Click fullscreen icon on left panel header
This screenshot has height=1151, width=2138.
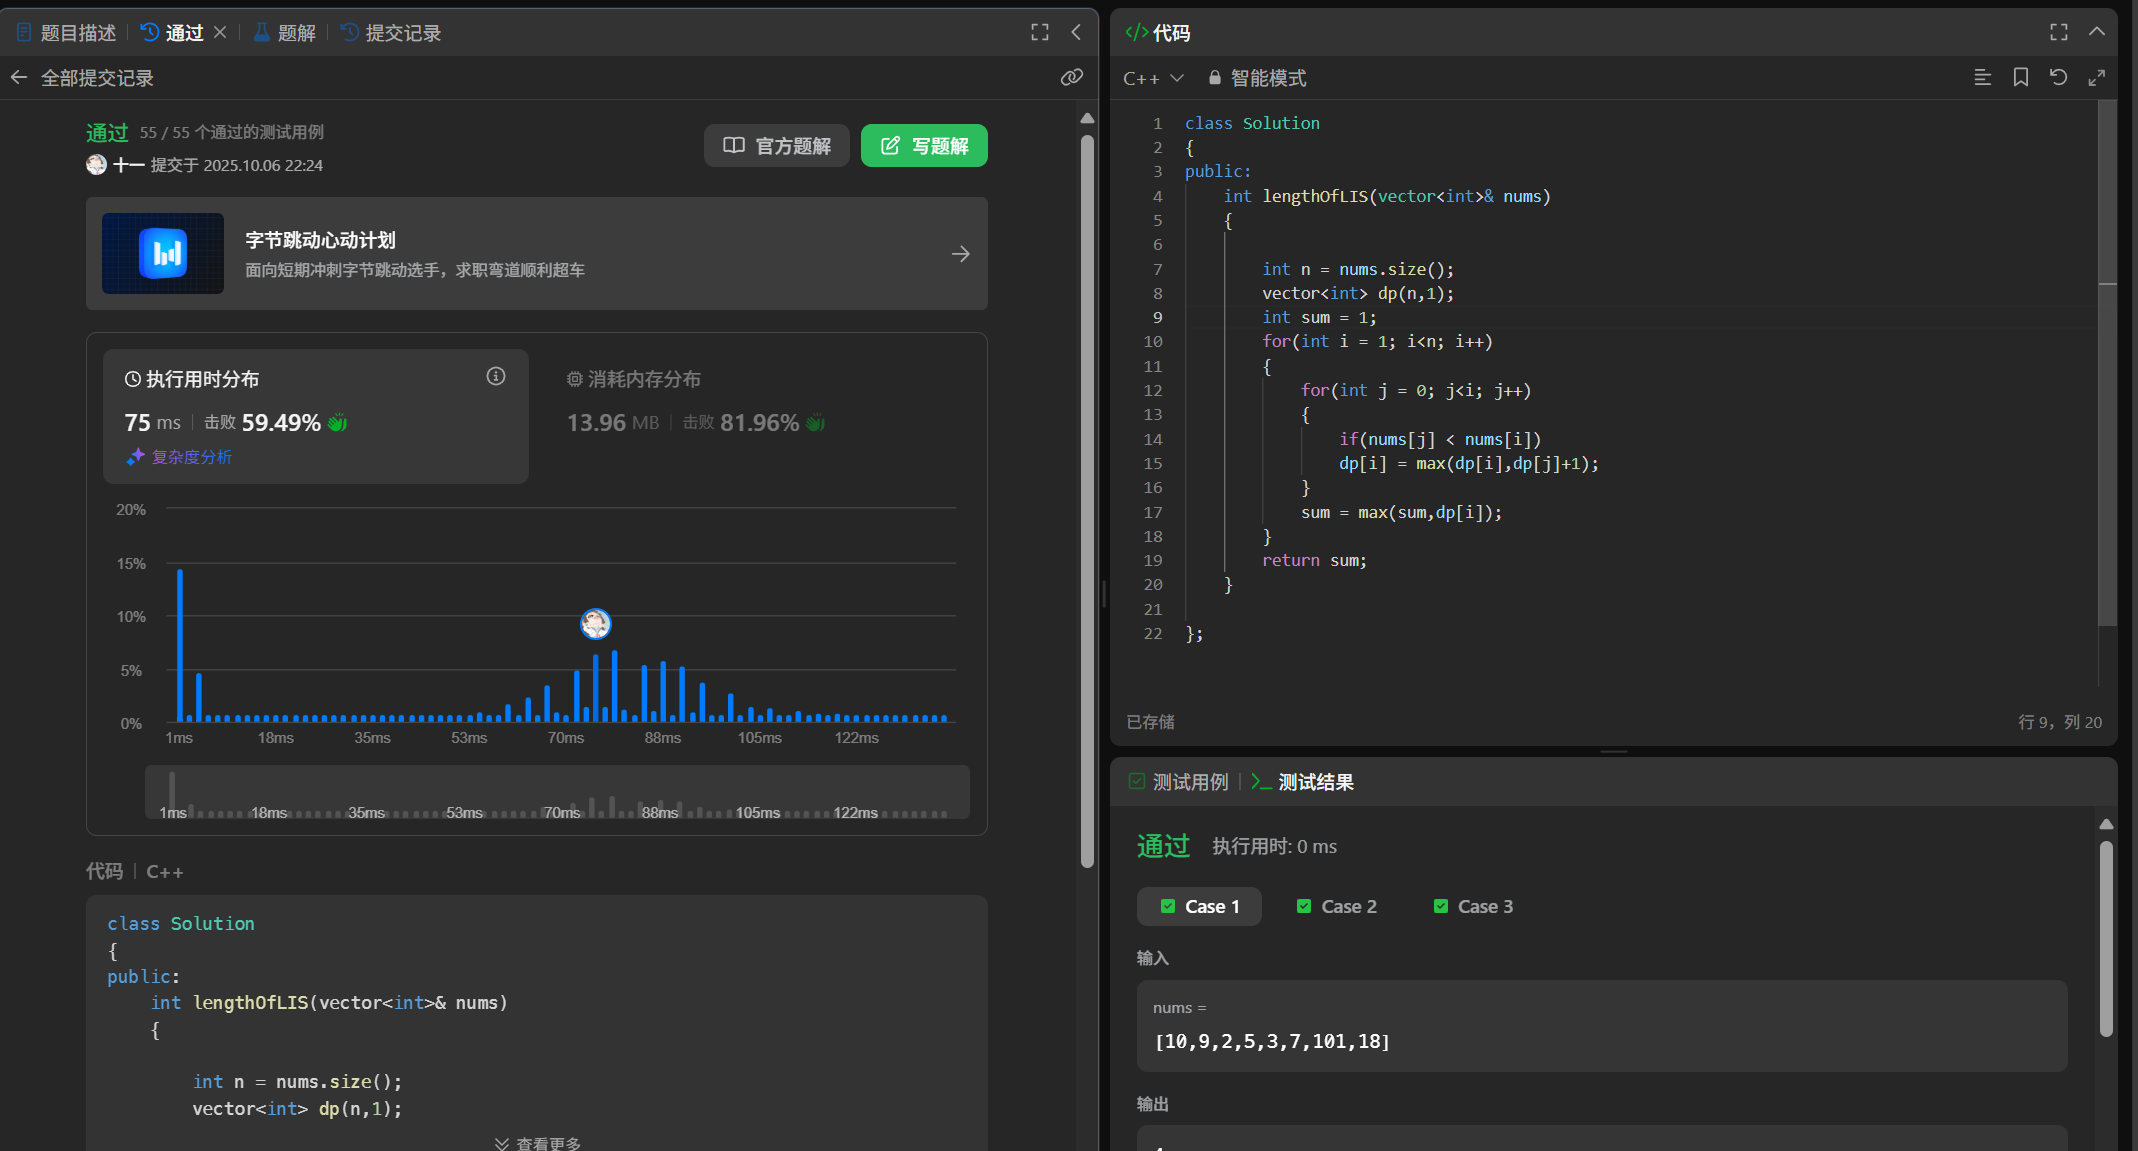(1040, 33)
